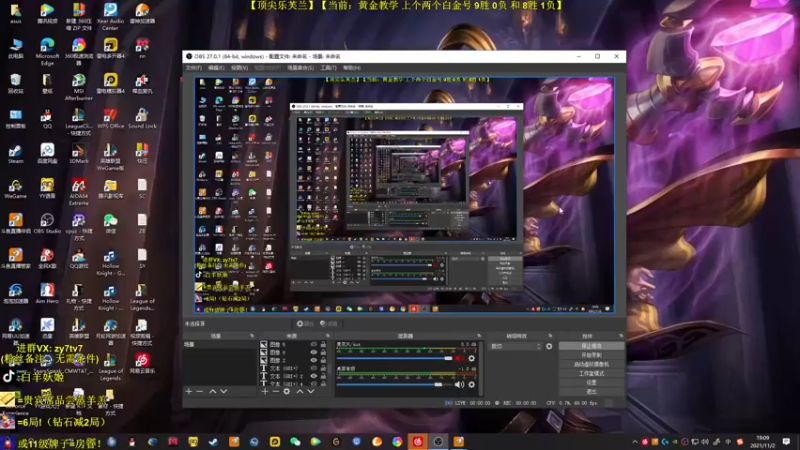
Task: Open the 3DMark desktop shortcut
Action: [x=79, y=154]
